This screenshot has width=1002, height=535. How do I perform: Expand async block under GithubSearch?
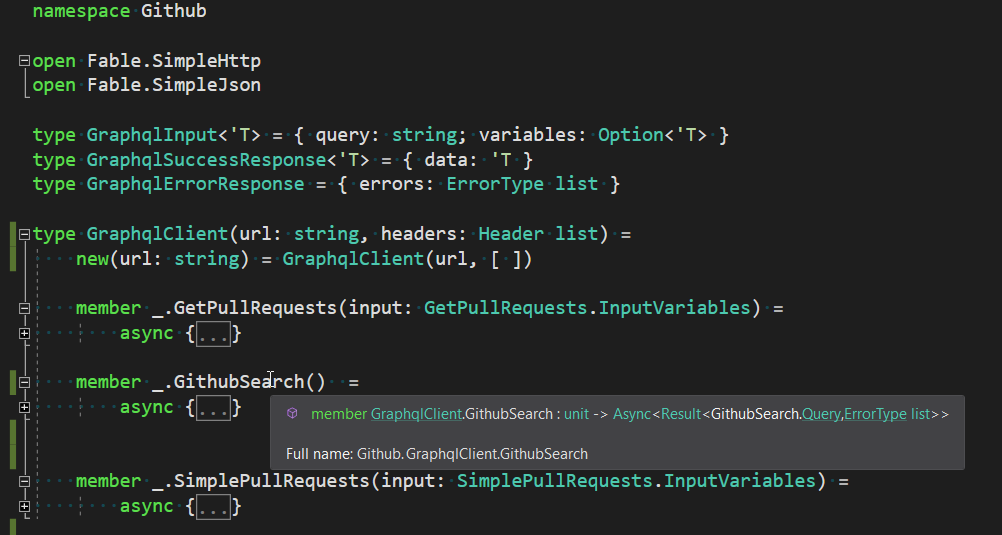pyautogui.click(x=24, y=407)
